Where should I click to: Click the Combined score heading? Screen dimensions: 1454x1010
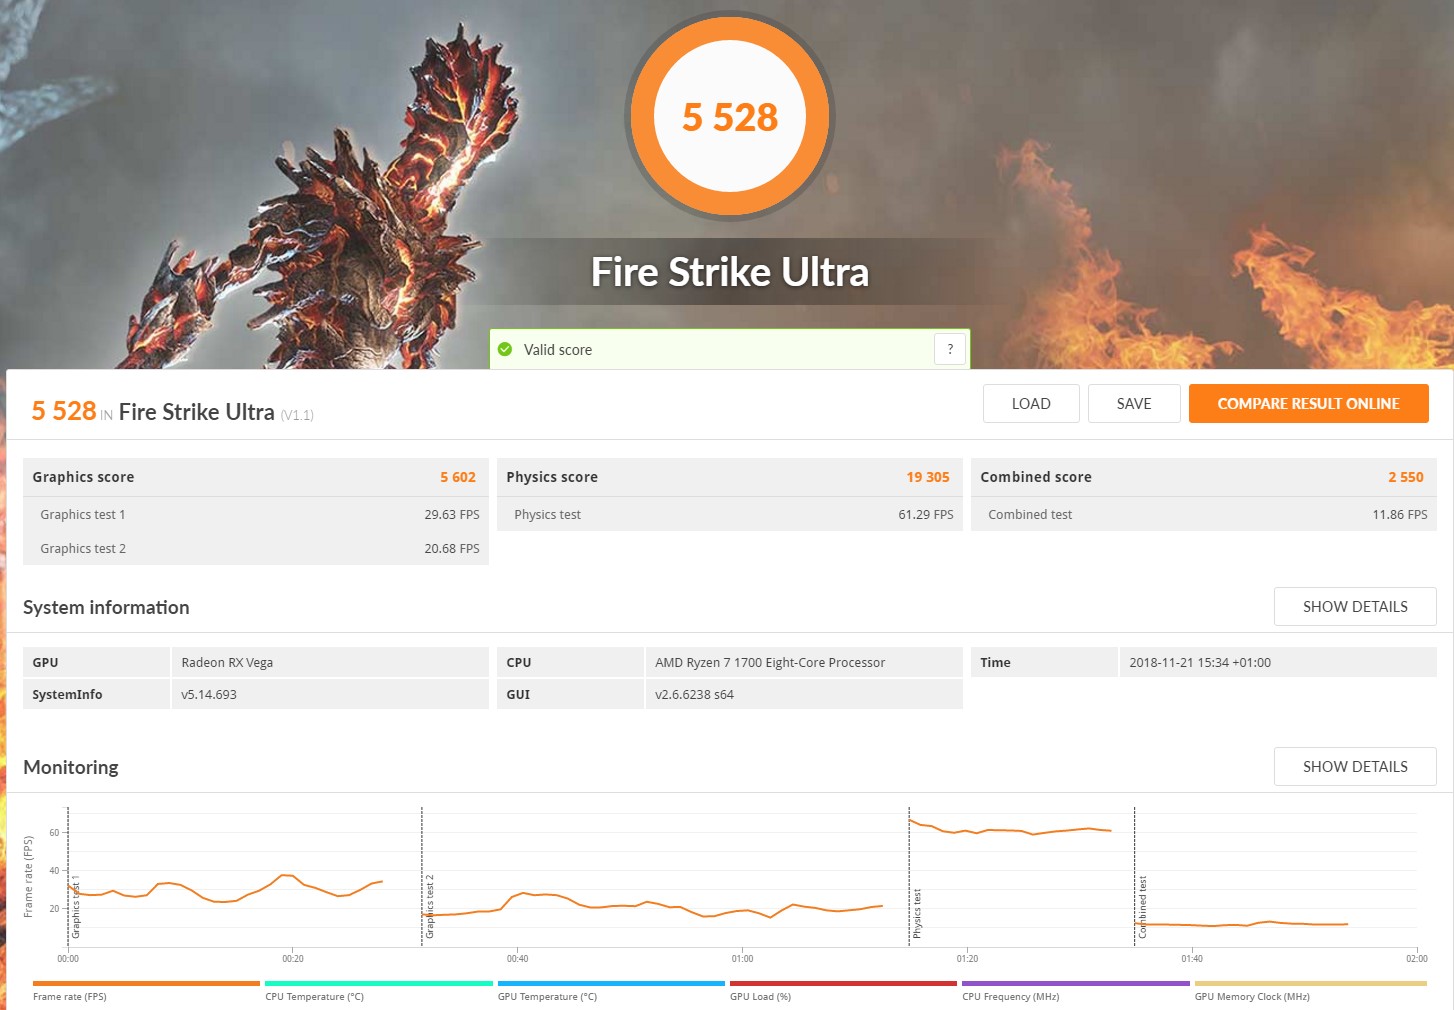1036,477
